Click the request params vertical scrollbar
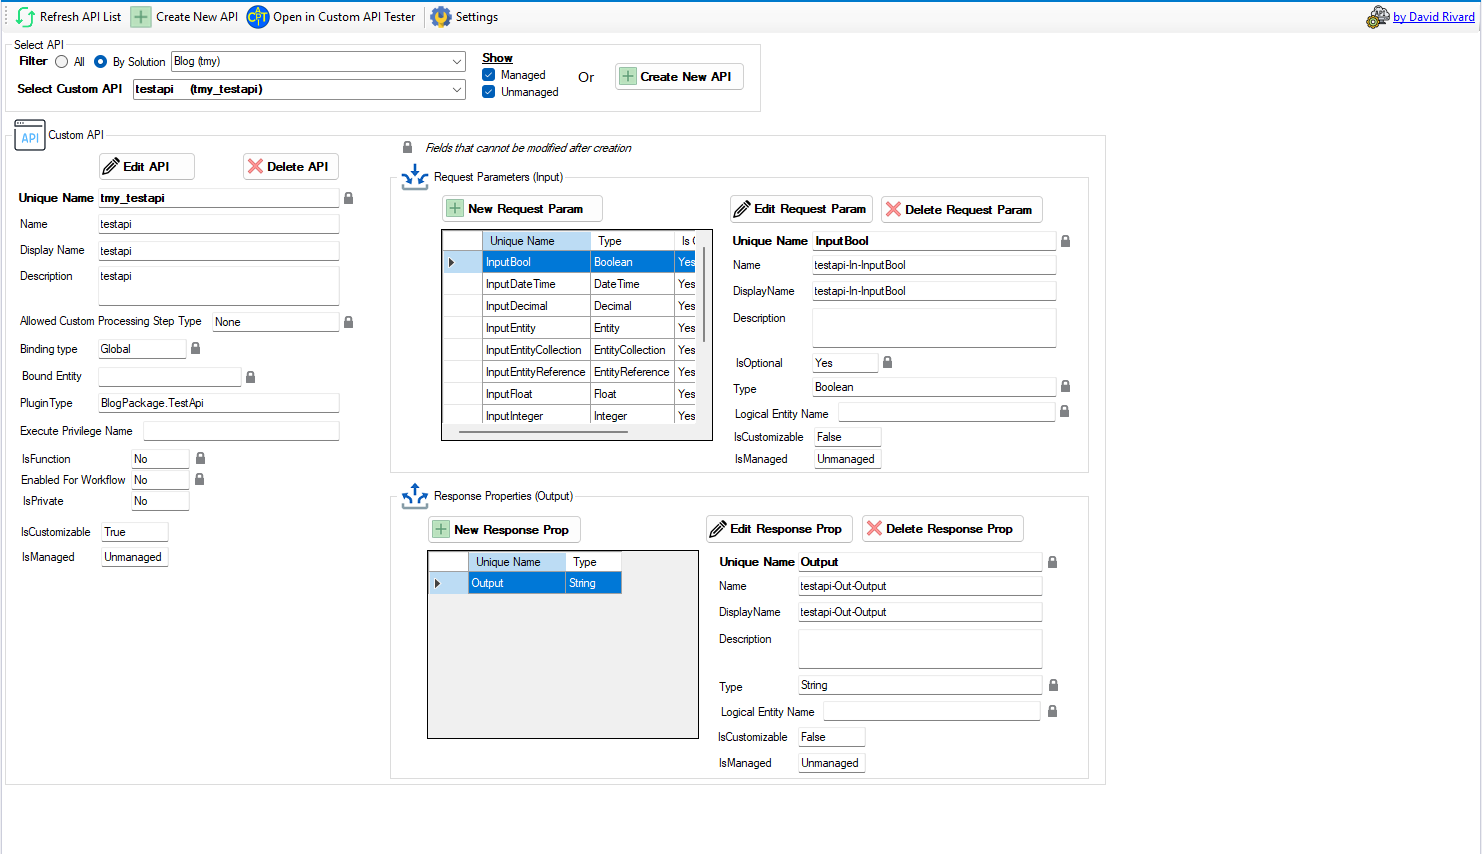Screen dimensions: 1482x854 [x=705, y=293]
